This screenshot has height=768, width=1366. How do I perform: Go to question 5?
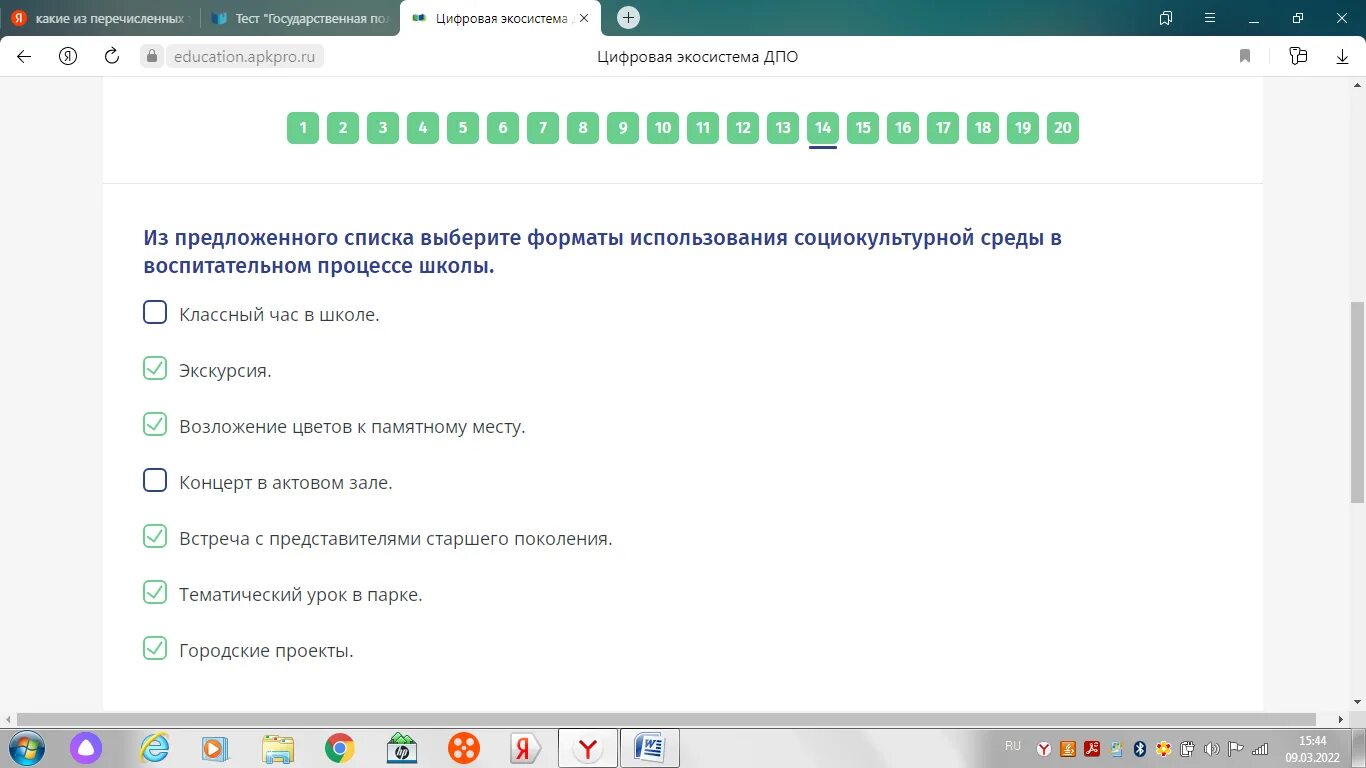point(463,128)
